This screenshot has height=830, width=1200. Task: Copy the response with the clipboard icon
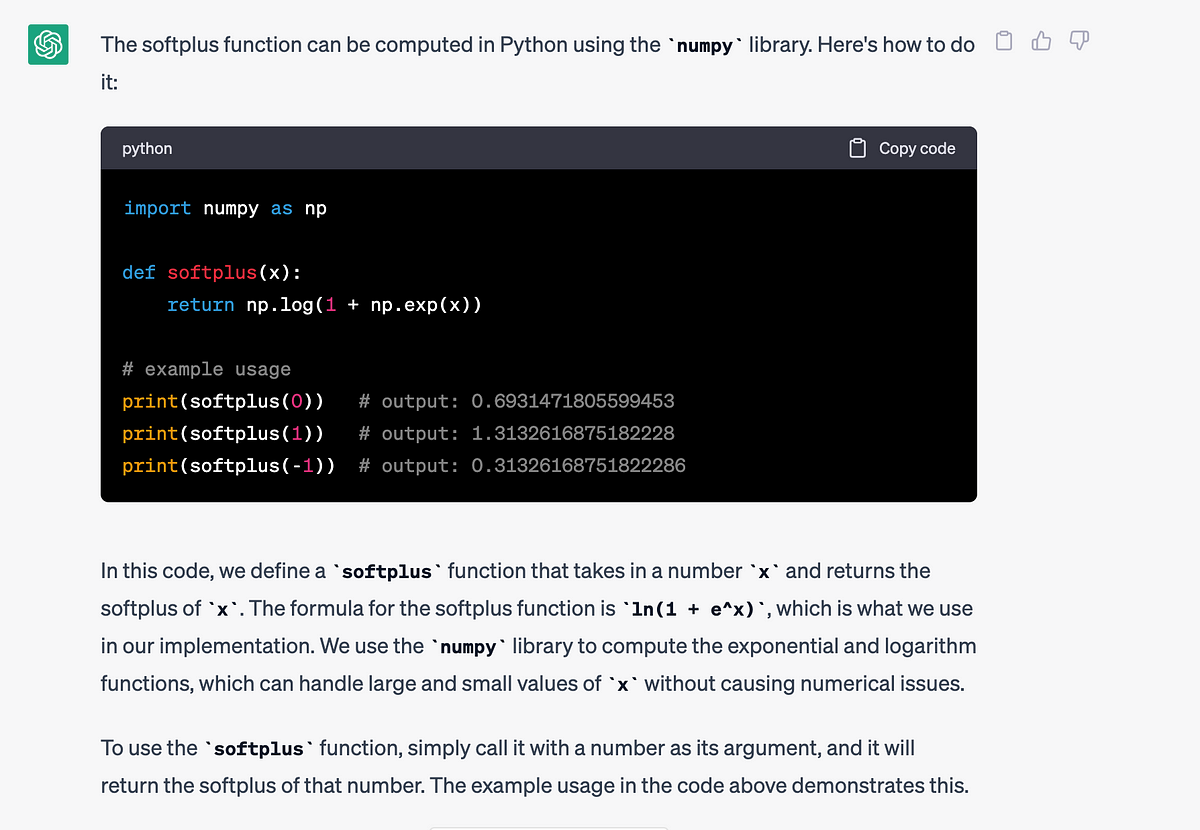(1004, 41)
